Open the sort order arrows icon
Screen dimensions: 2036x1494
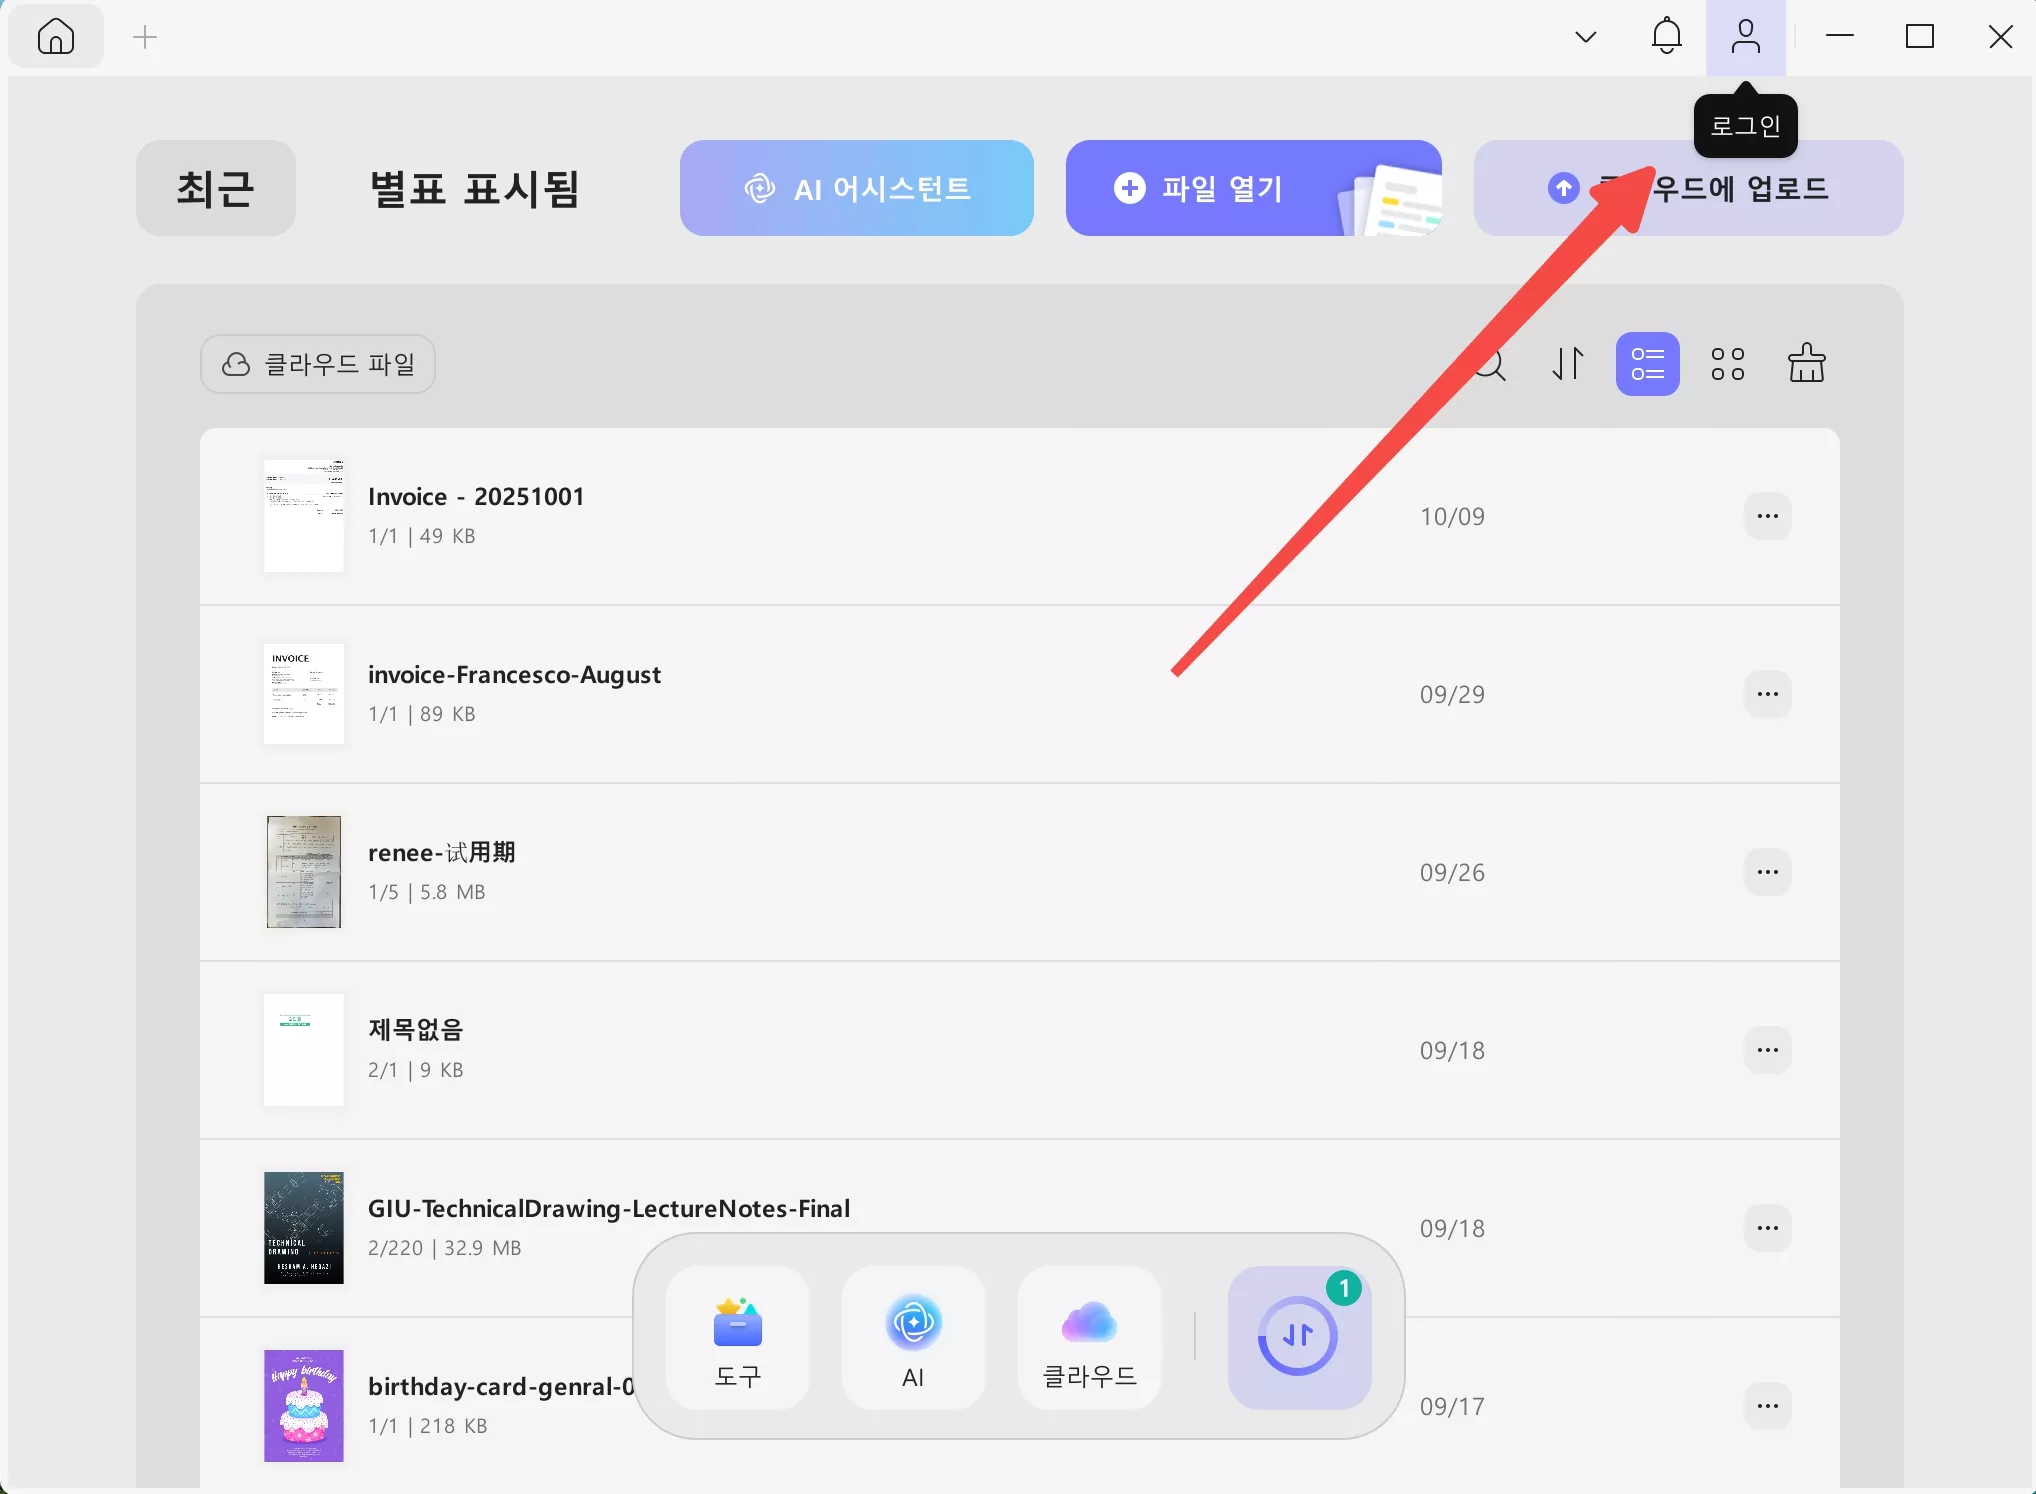1568,363
